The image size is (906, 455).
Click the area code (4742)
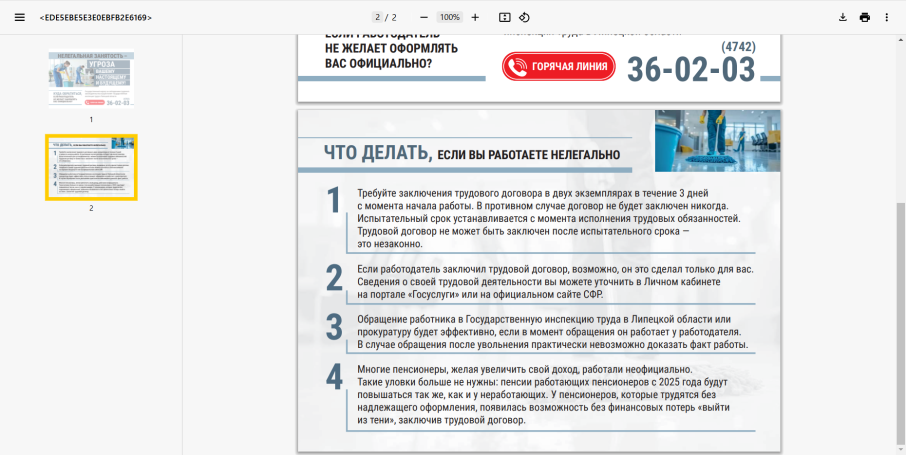point(738,46)
